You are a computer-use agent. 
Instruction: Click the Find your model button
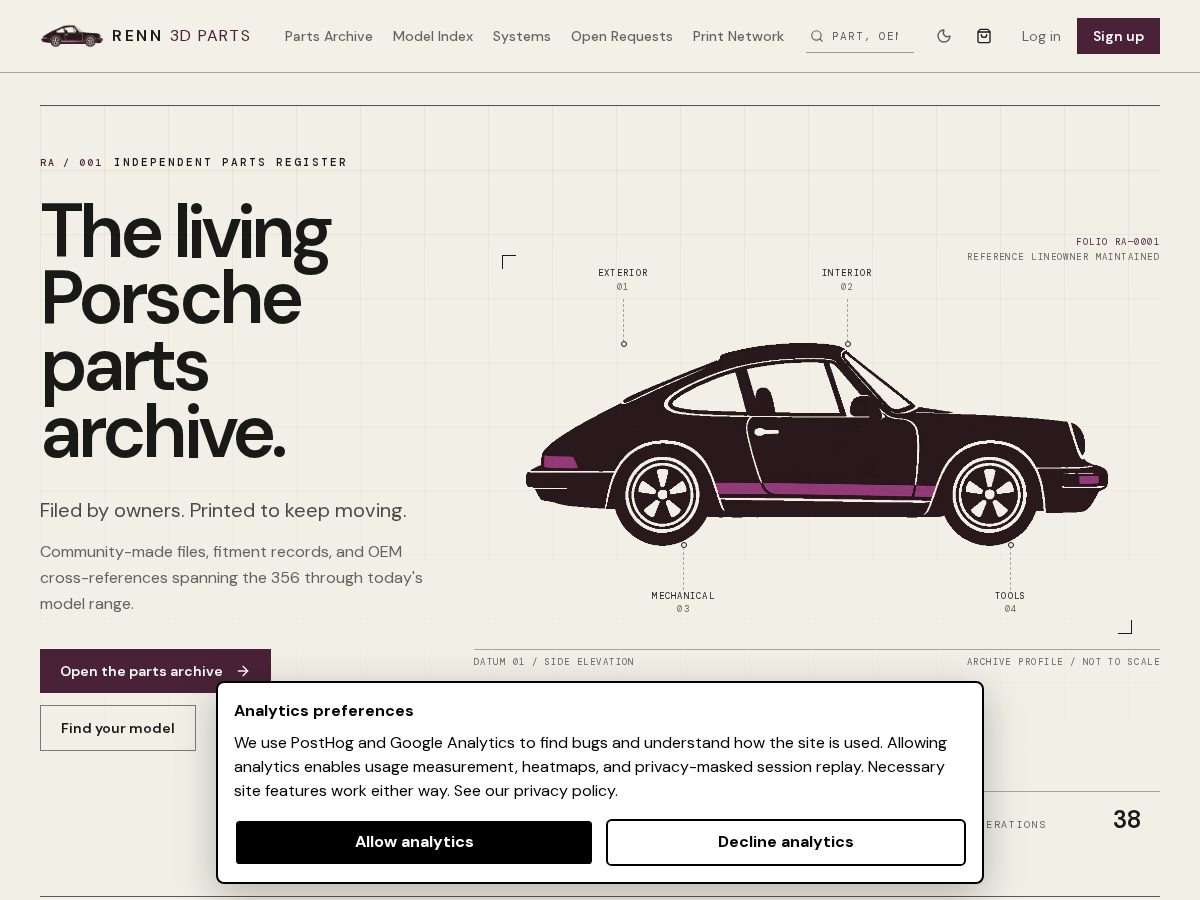click(118, 728)
